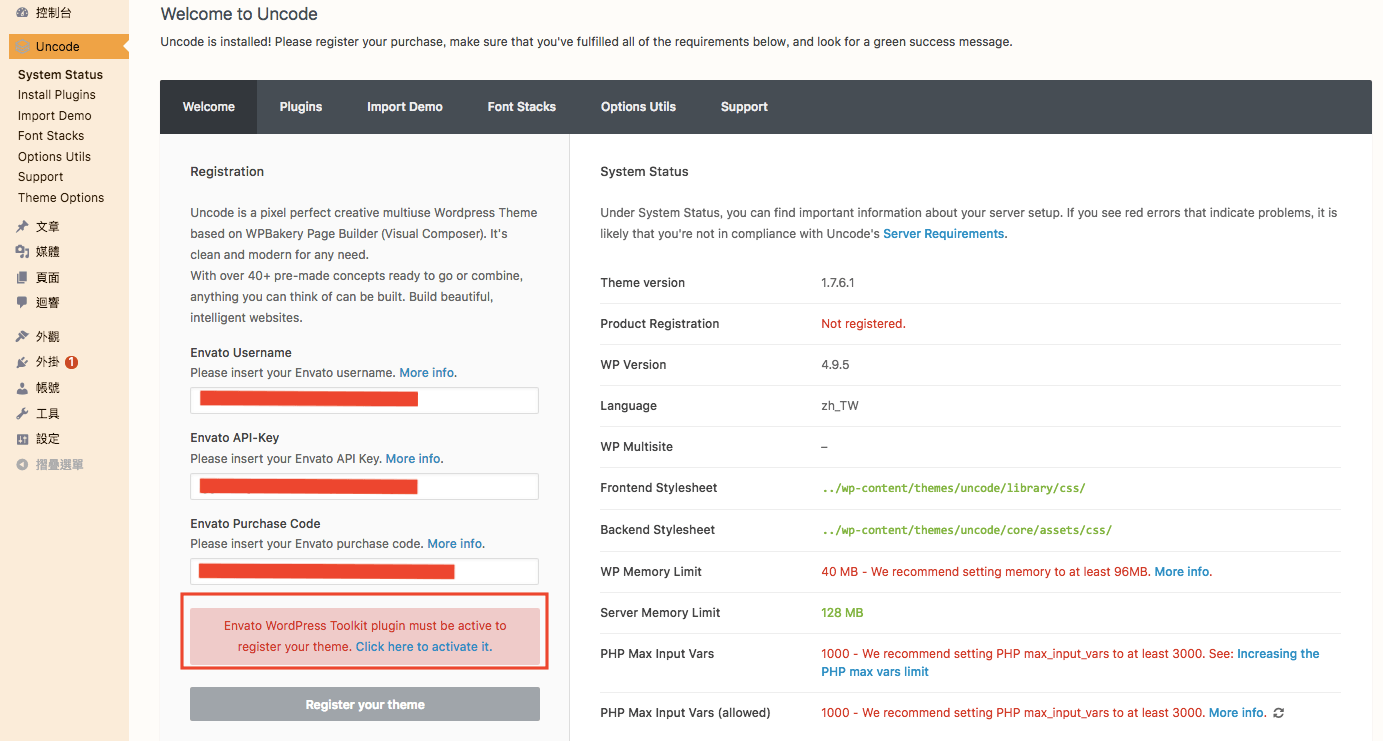Click the pages icon in sidebar
The width and height of the screenshot is (1383, 741).
[x=22, y=278]
